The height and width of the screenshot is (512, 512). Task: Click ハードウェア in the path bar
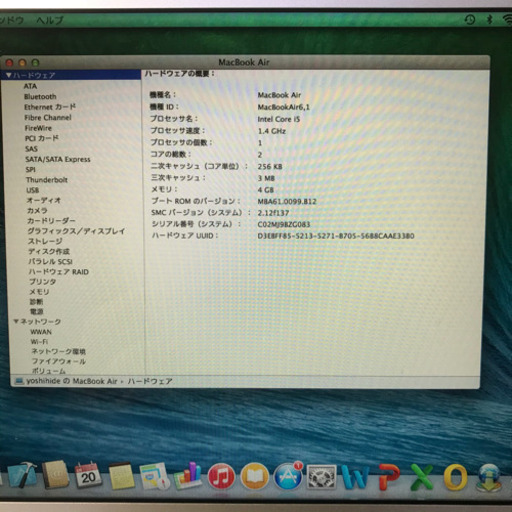[150, 381]
